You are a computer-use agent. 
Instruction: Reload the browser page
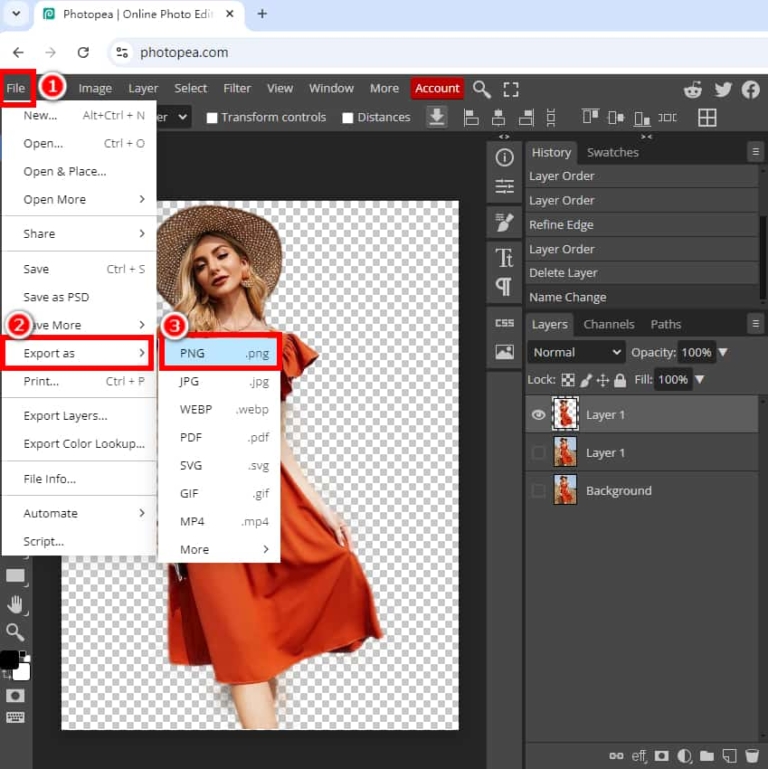(83, 52)
